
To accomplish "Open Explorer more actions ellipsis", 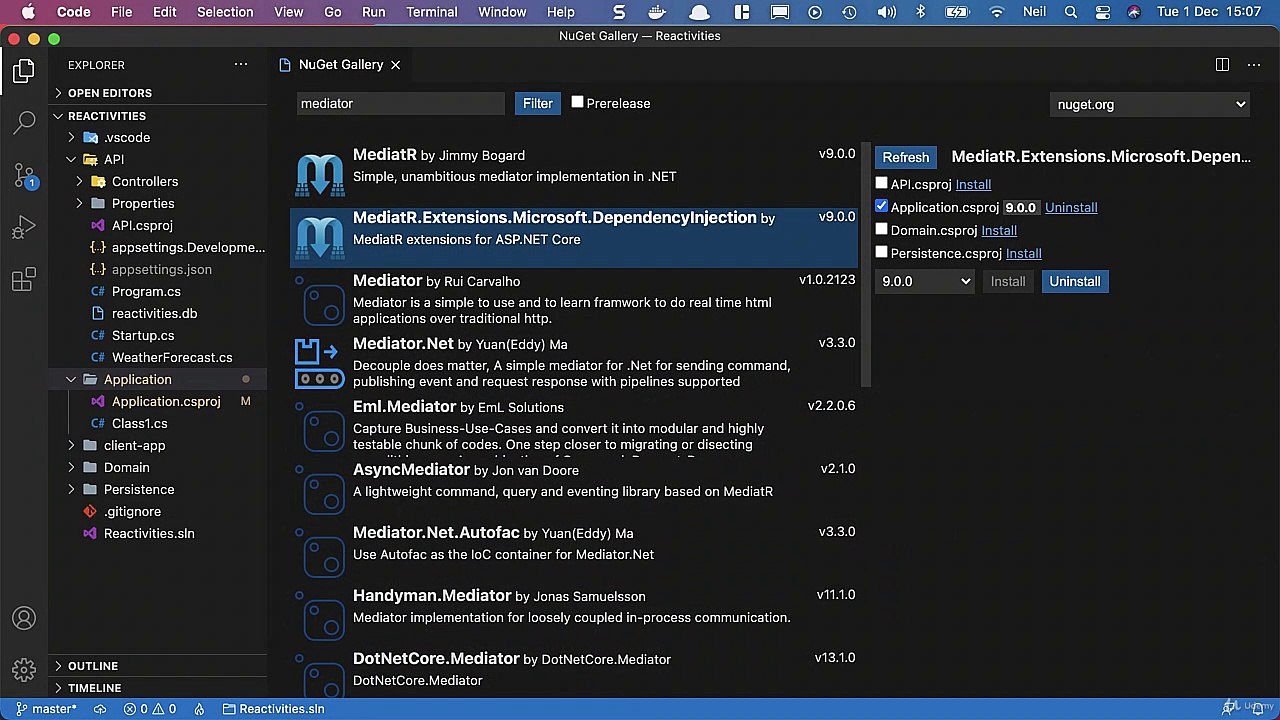I will coord(241,65).
